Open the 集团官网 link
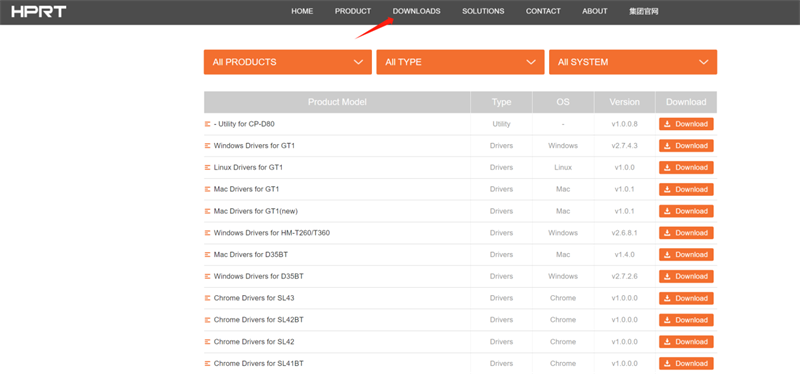Screen dimensions: 800x374 click(643, 11)
